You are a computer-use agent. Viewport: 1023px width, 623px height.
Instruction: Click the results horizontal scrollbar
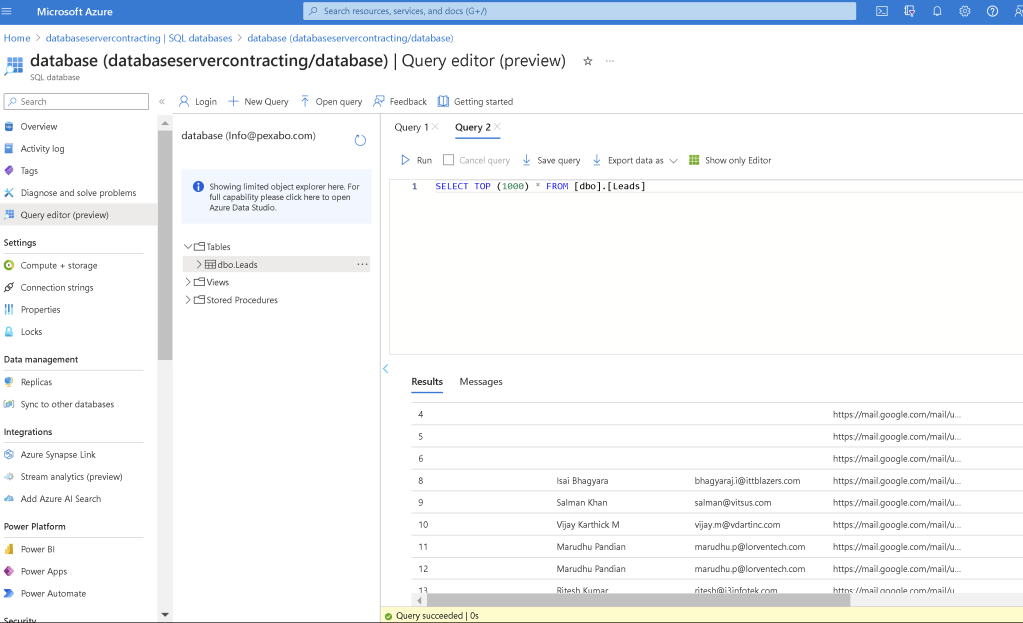pos(638,600)
